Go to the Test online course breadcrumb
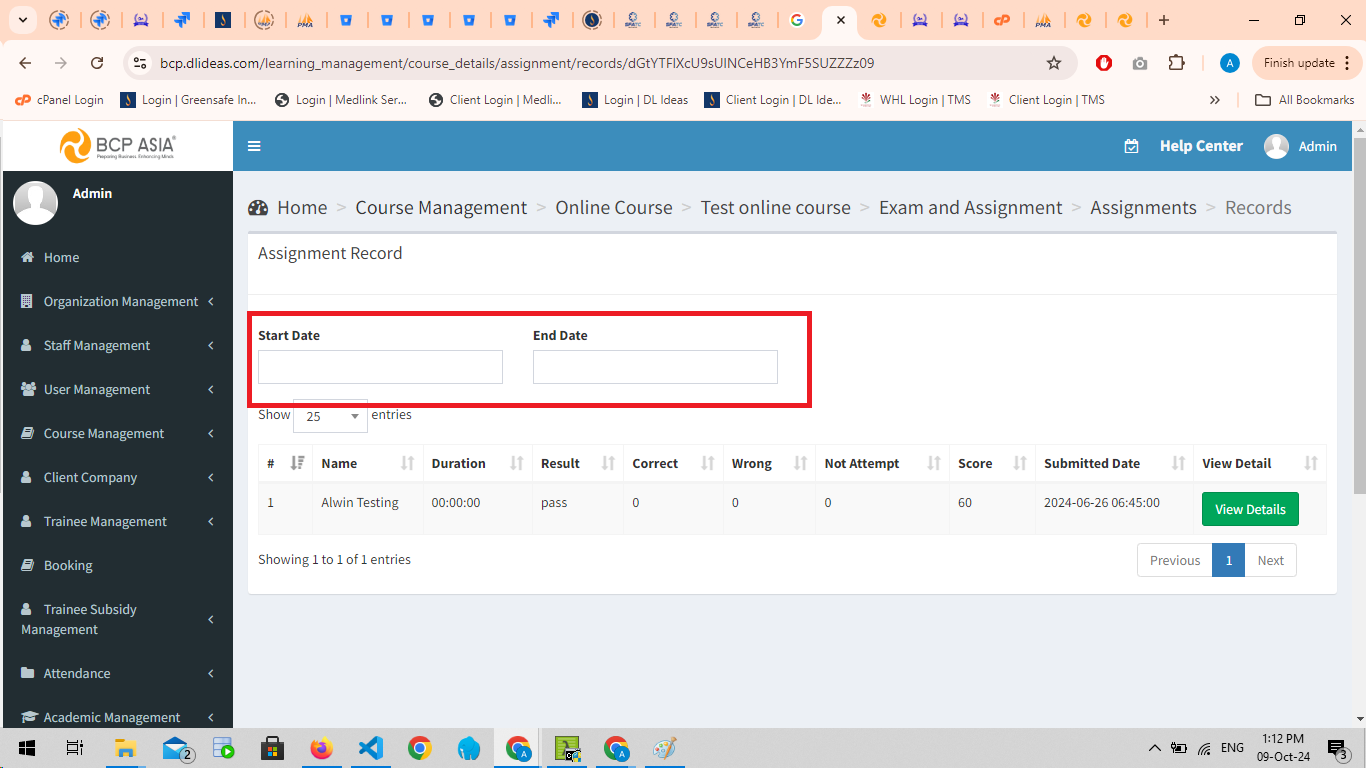Viewport: 1366px width, 768px height. (775, 208)
